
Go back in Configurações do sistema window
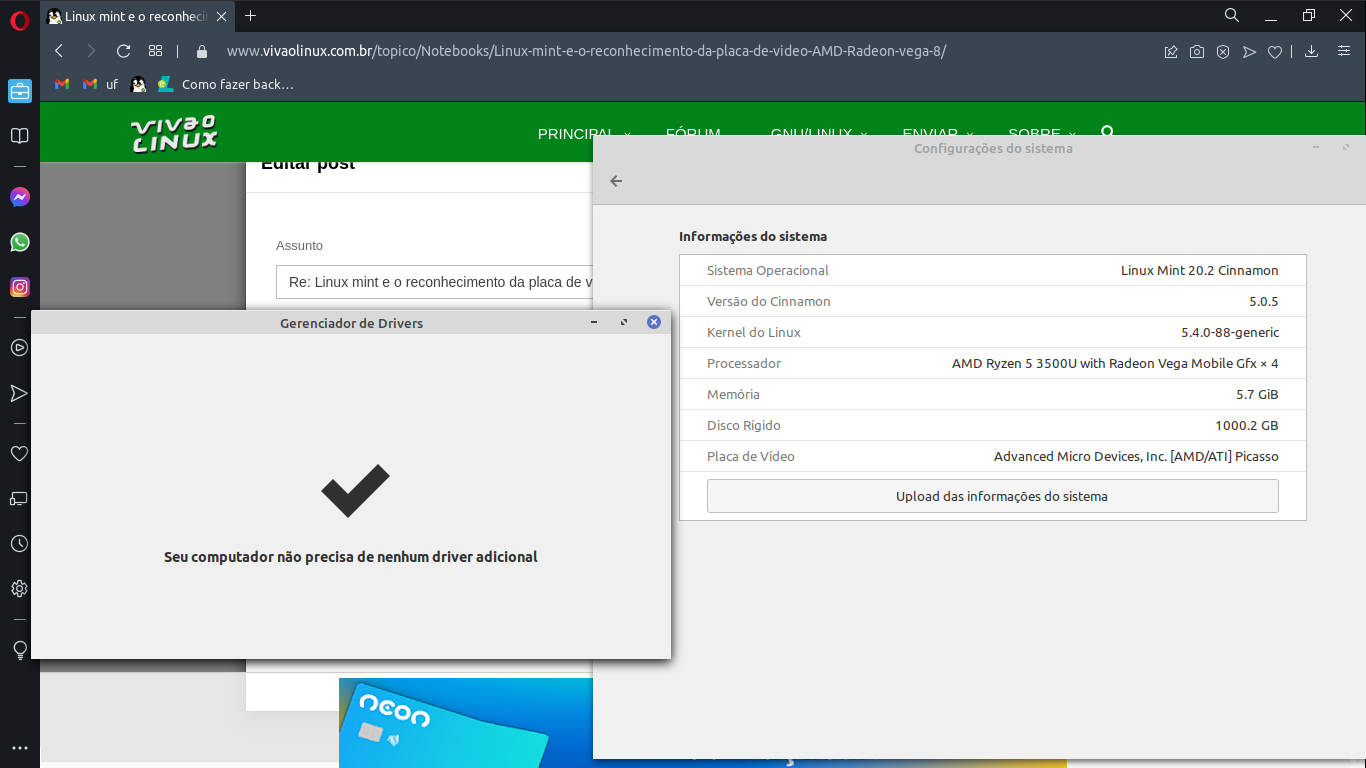(616, 181)
